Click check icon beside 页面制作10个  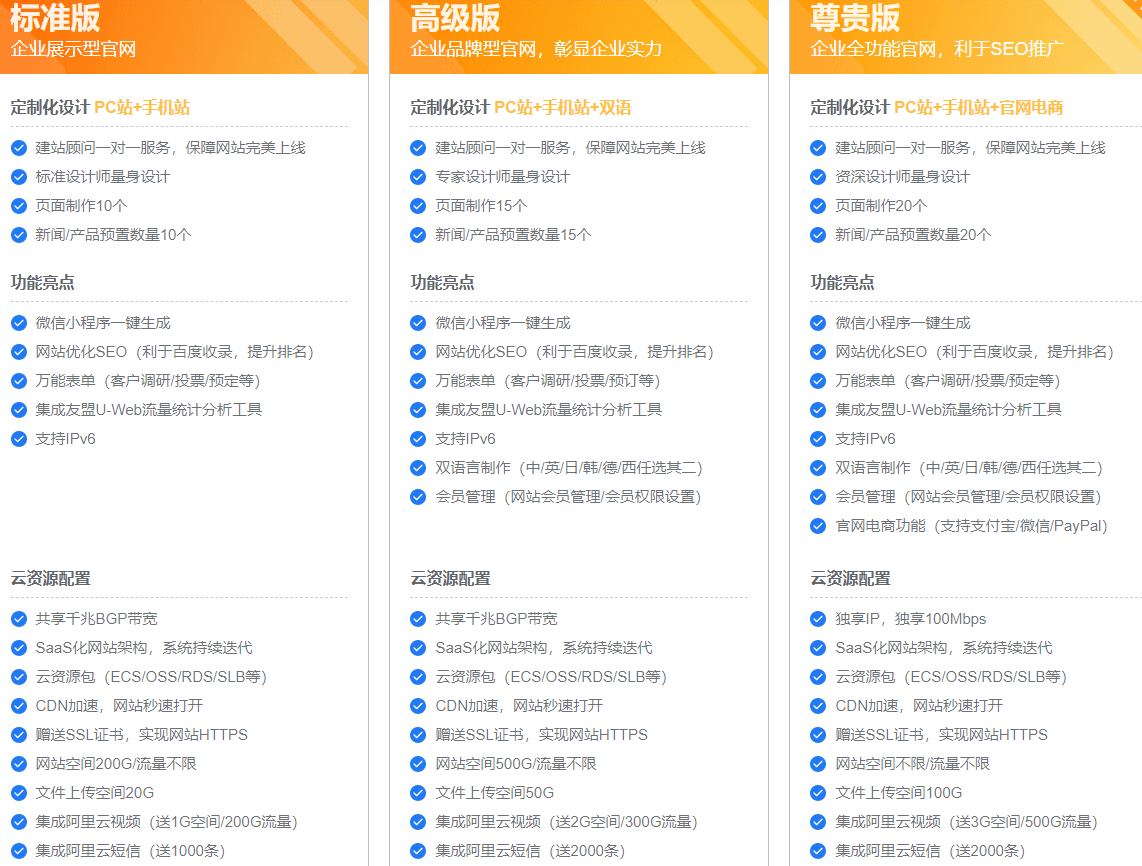pyautogui.click(x=19, y=206)
